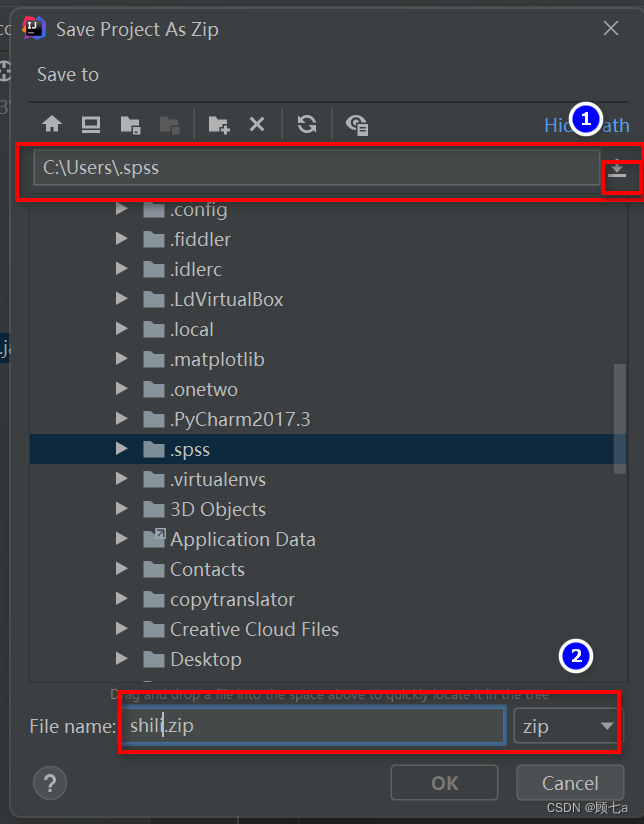Expand the 3D Objects folder arrow
Image resolution: width=644 pixels, height=824 pixels.
(122, 509)
